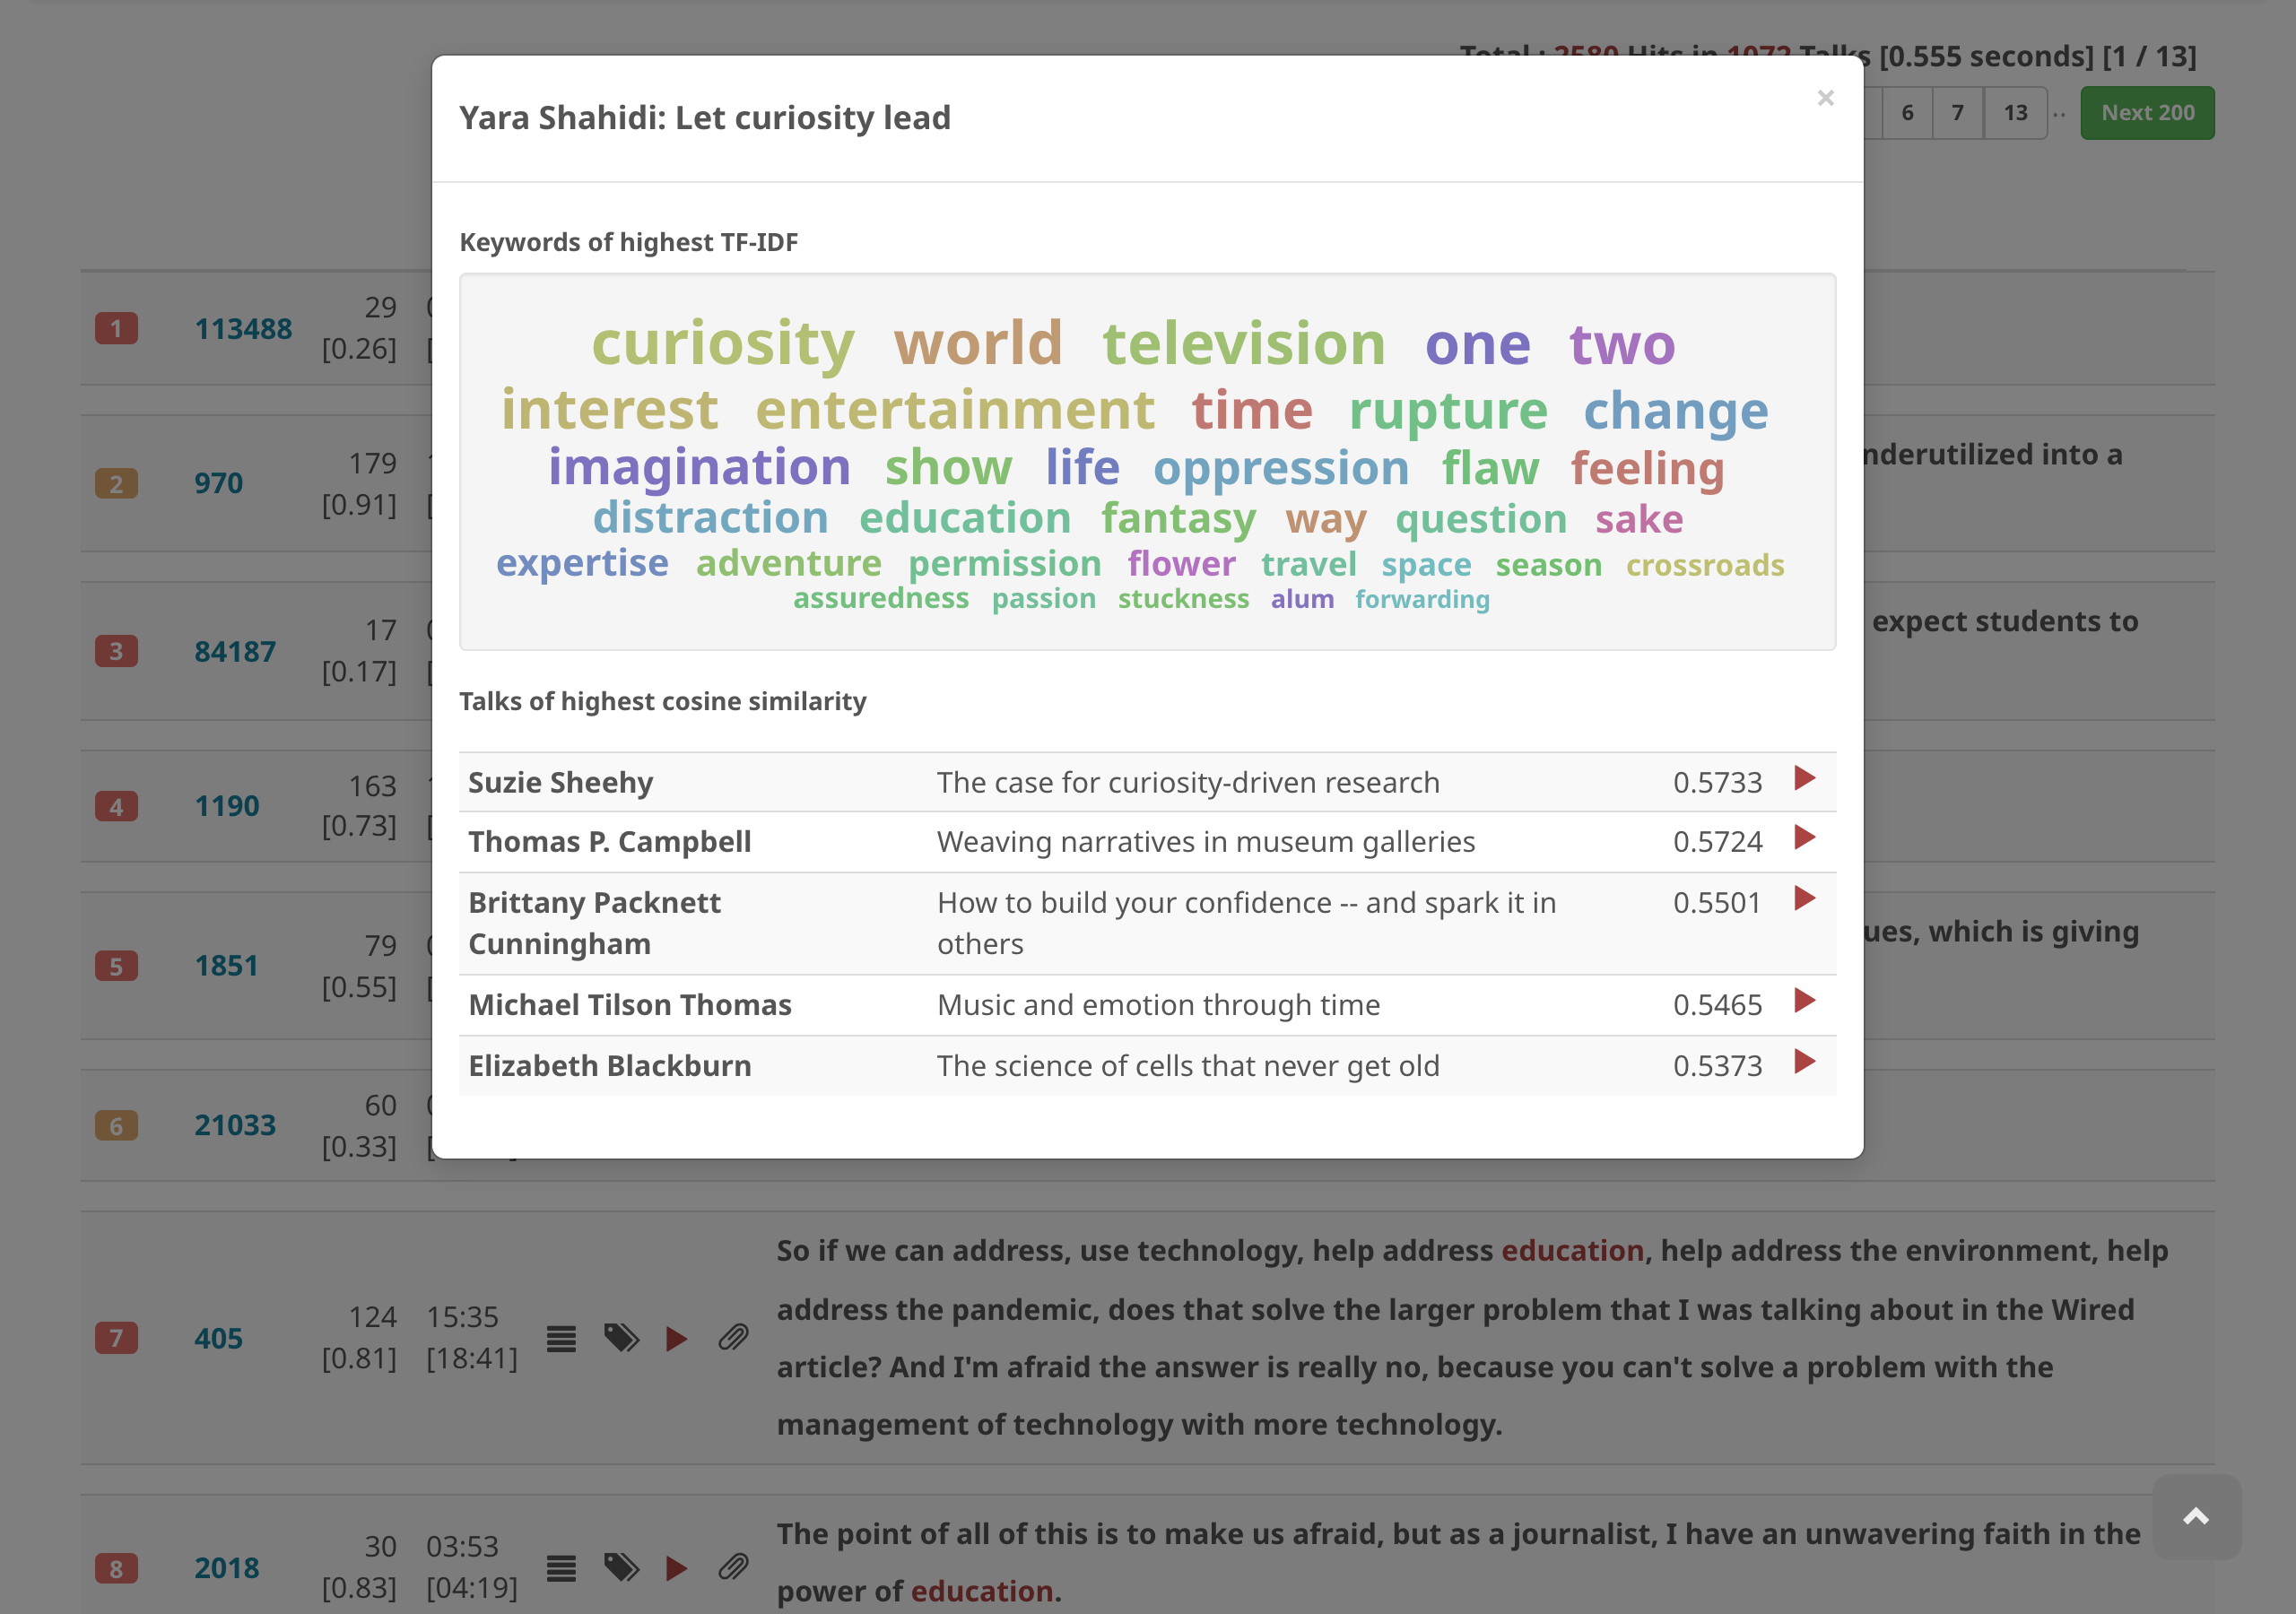Open the paperclip attachment for talk 2018

(734, 1569)
